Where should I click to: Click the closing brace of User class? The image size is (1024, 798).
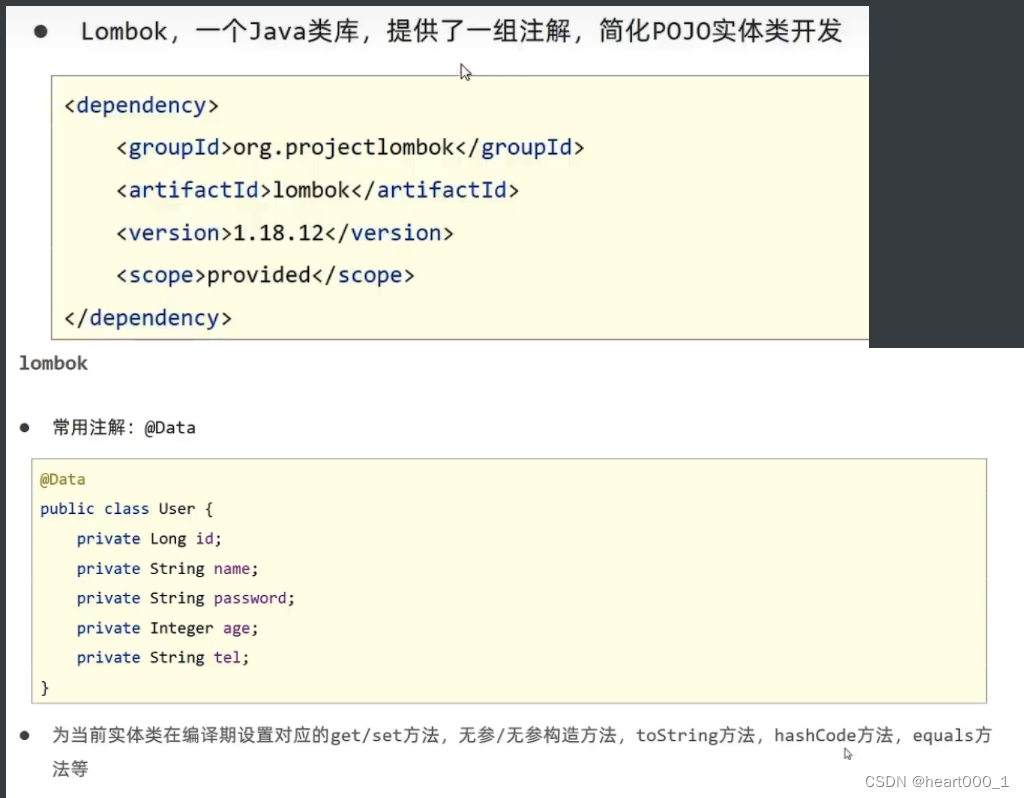(44, 688)
